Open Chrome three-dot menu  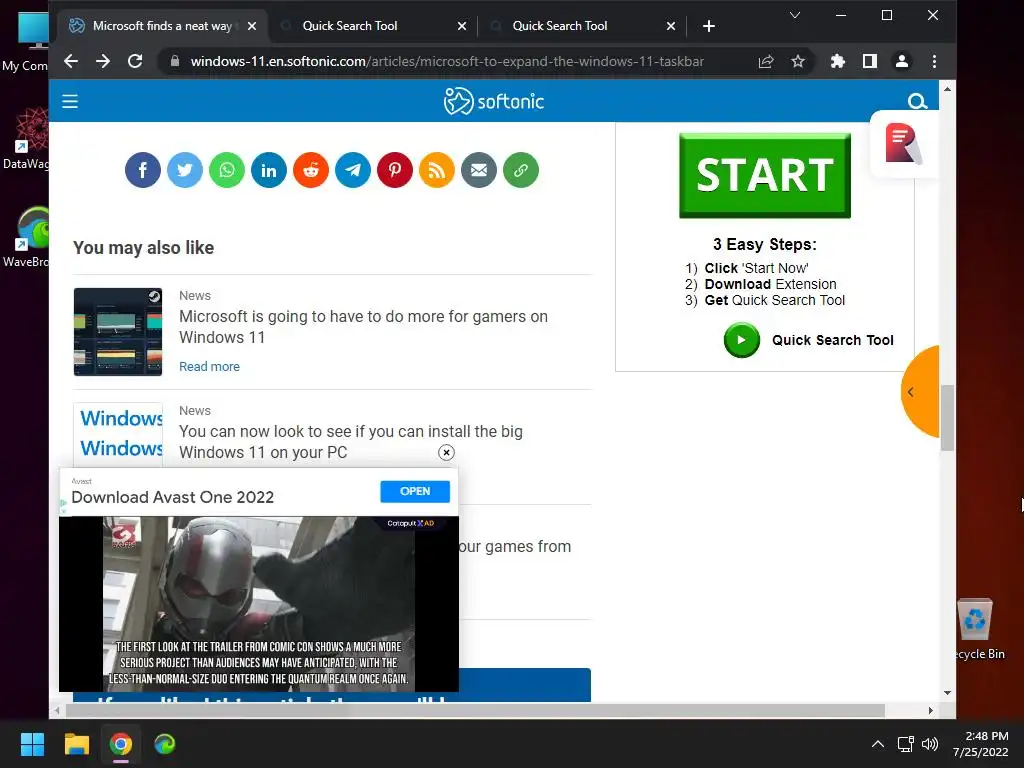click(934, 61)
